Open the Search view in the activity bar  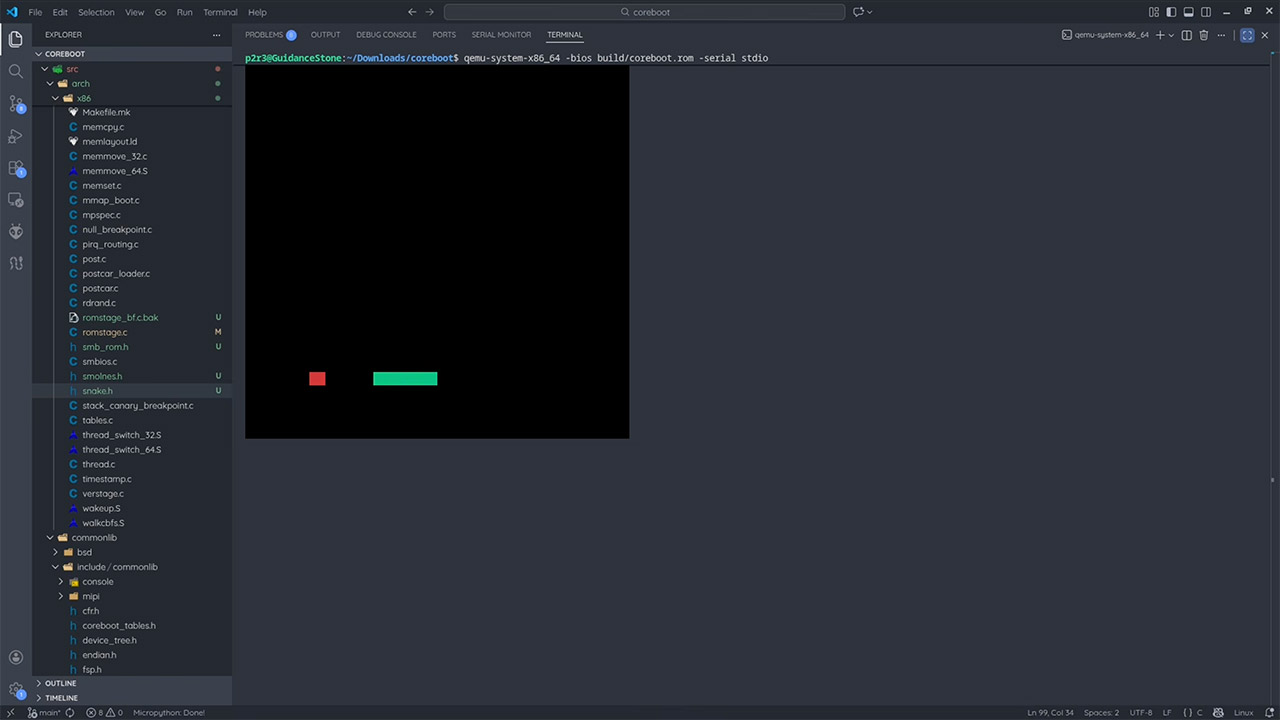coord(15,71)
